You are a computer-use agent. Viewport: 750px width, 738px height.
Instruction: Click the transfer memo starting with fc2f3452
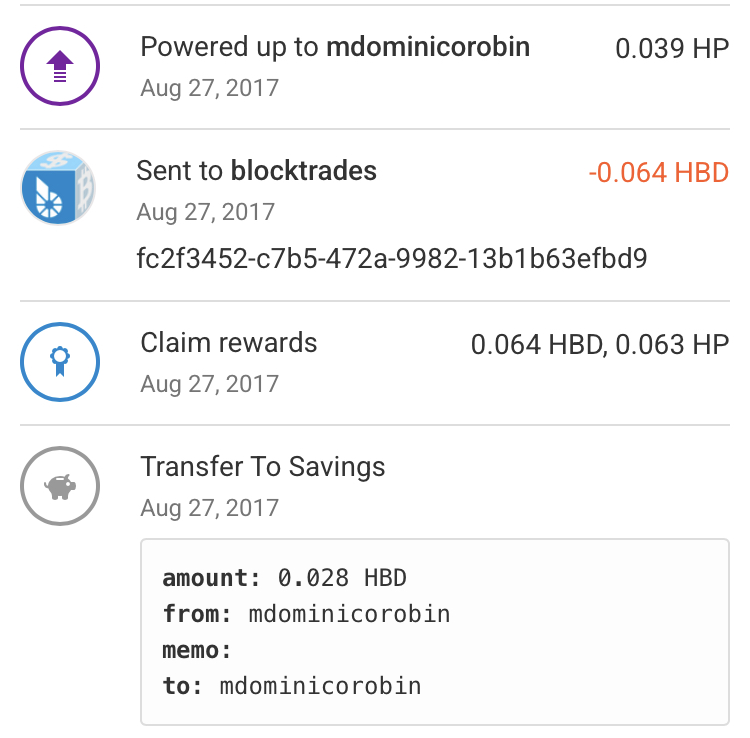pos(392,259)
